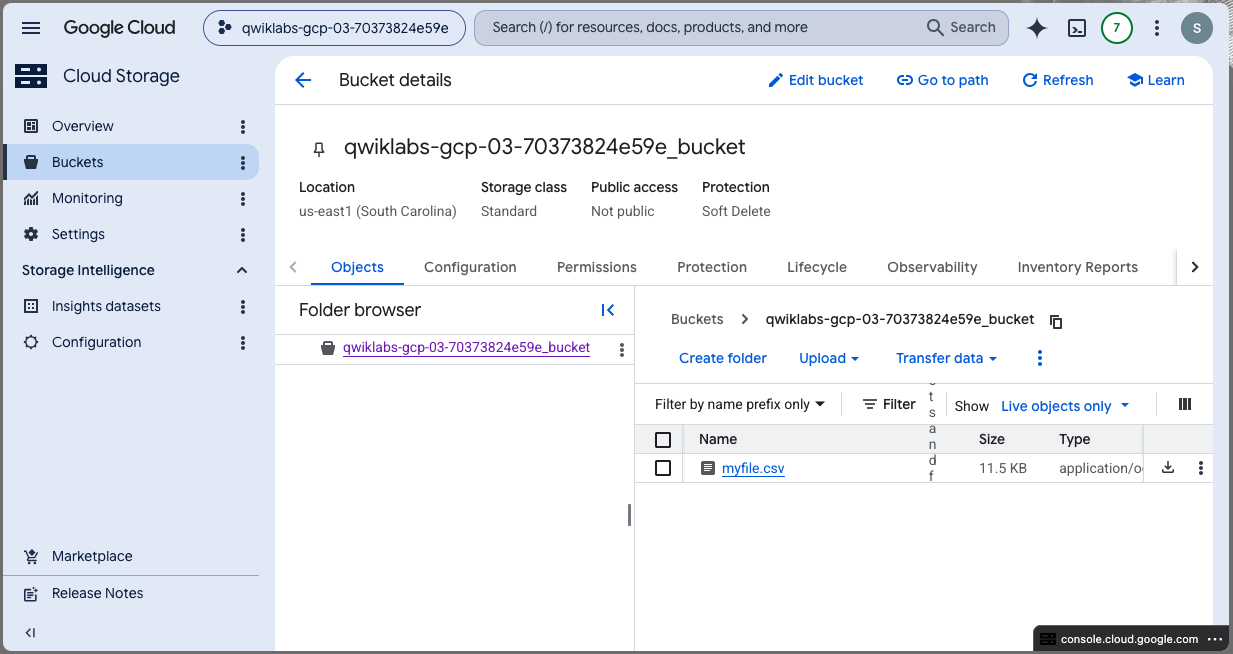Open Gemini AI sparkle icon
This screenshot has width=1233, height=654.
coord(1037,28)
